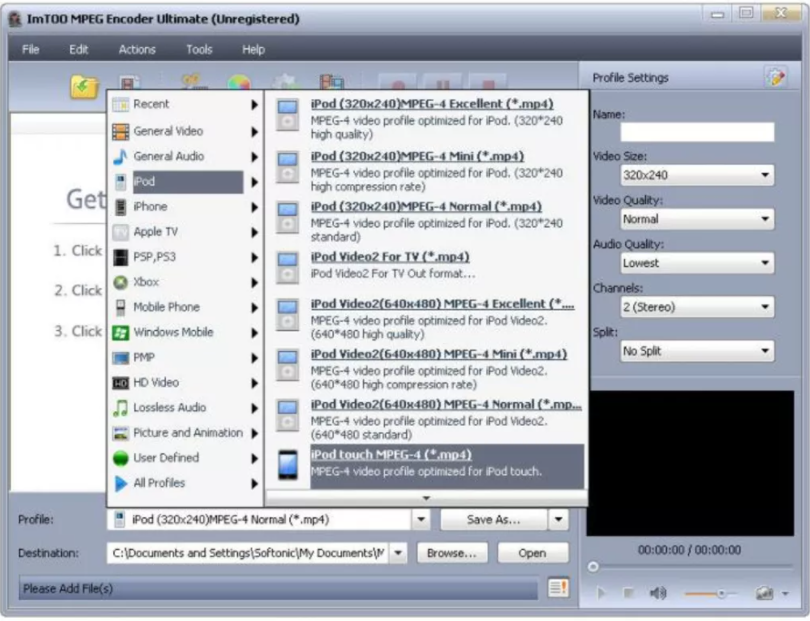Click the Recent category icon

(x=120, y=104)
